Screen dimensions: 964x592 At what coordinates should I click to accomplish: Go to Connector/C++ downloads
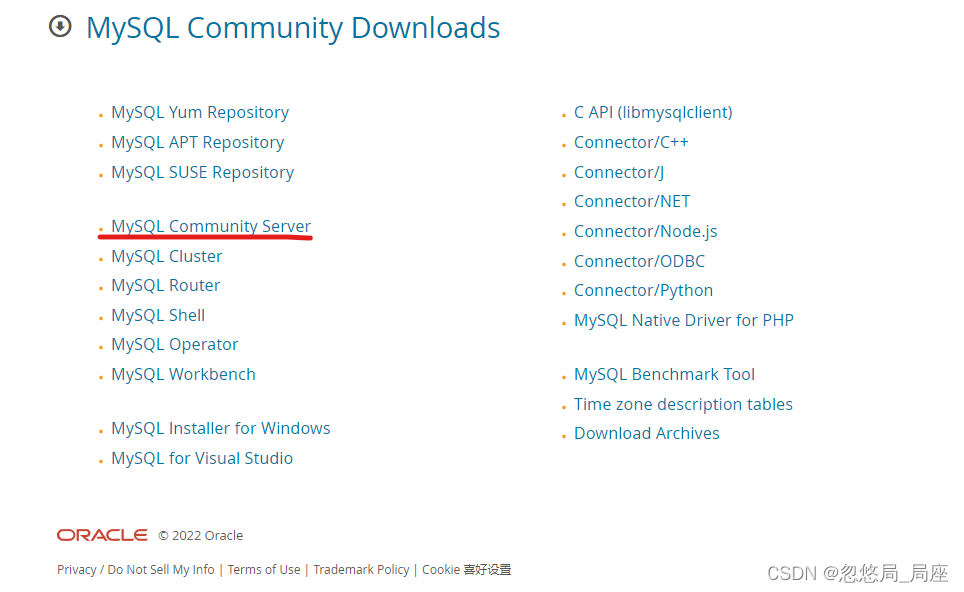tap(631, 143)
